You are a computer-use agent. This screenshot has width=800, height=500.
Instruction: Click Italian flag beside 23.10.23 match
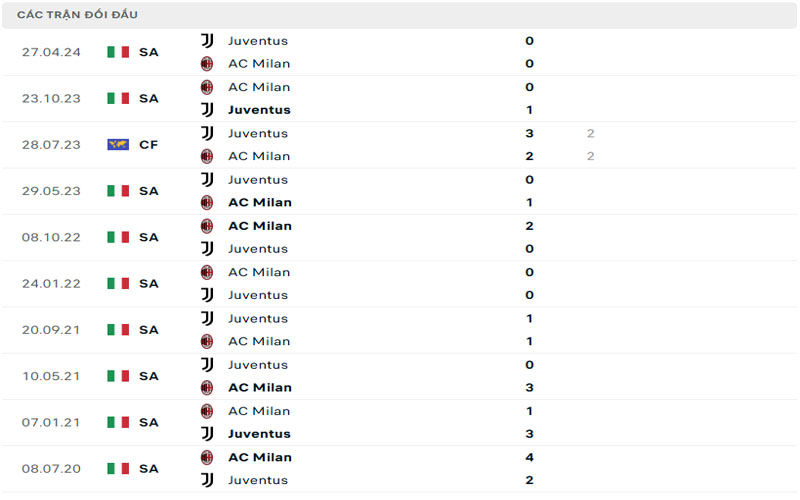click(118, 98)
